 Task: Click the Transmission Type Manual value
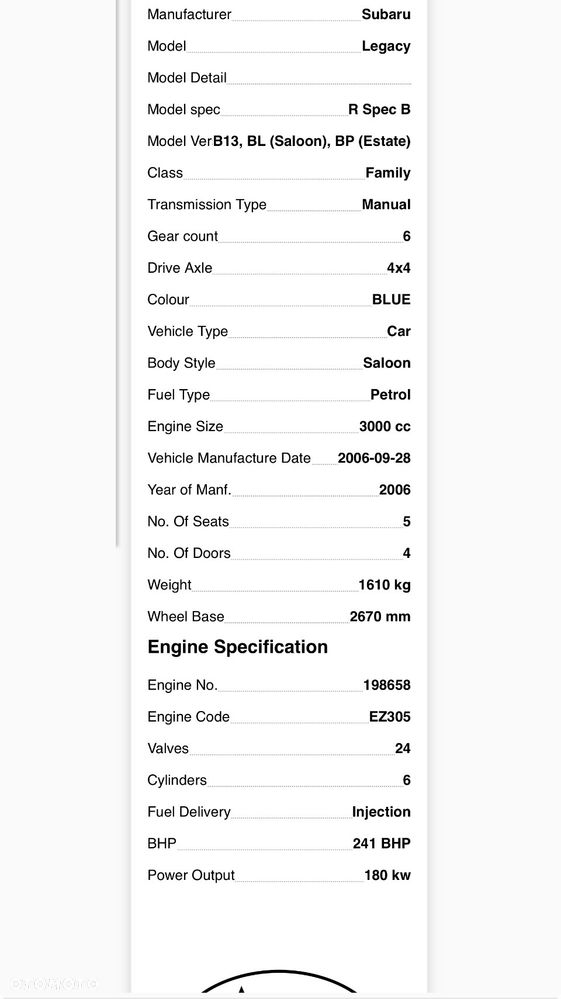click(x=386, y=205)
